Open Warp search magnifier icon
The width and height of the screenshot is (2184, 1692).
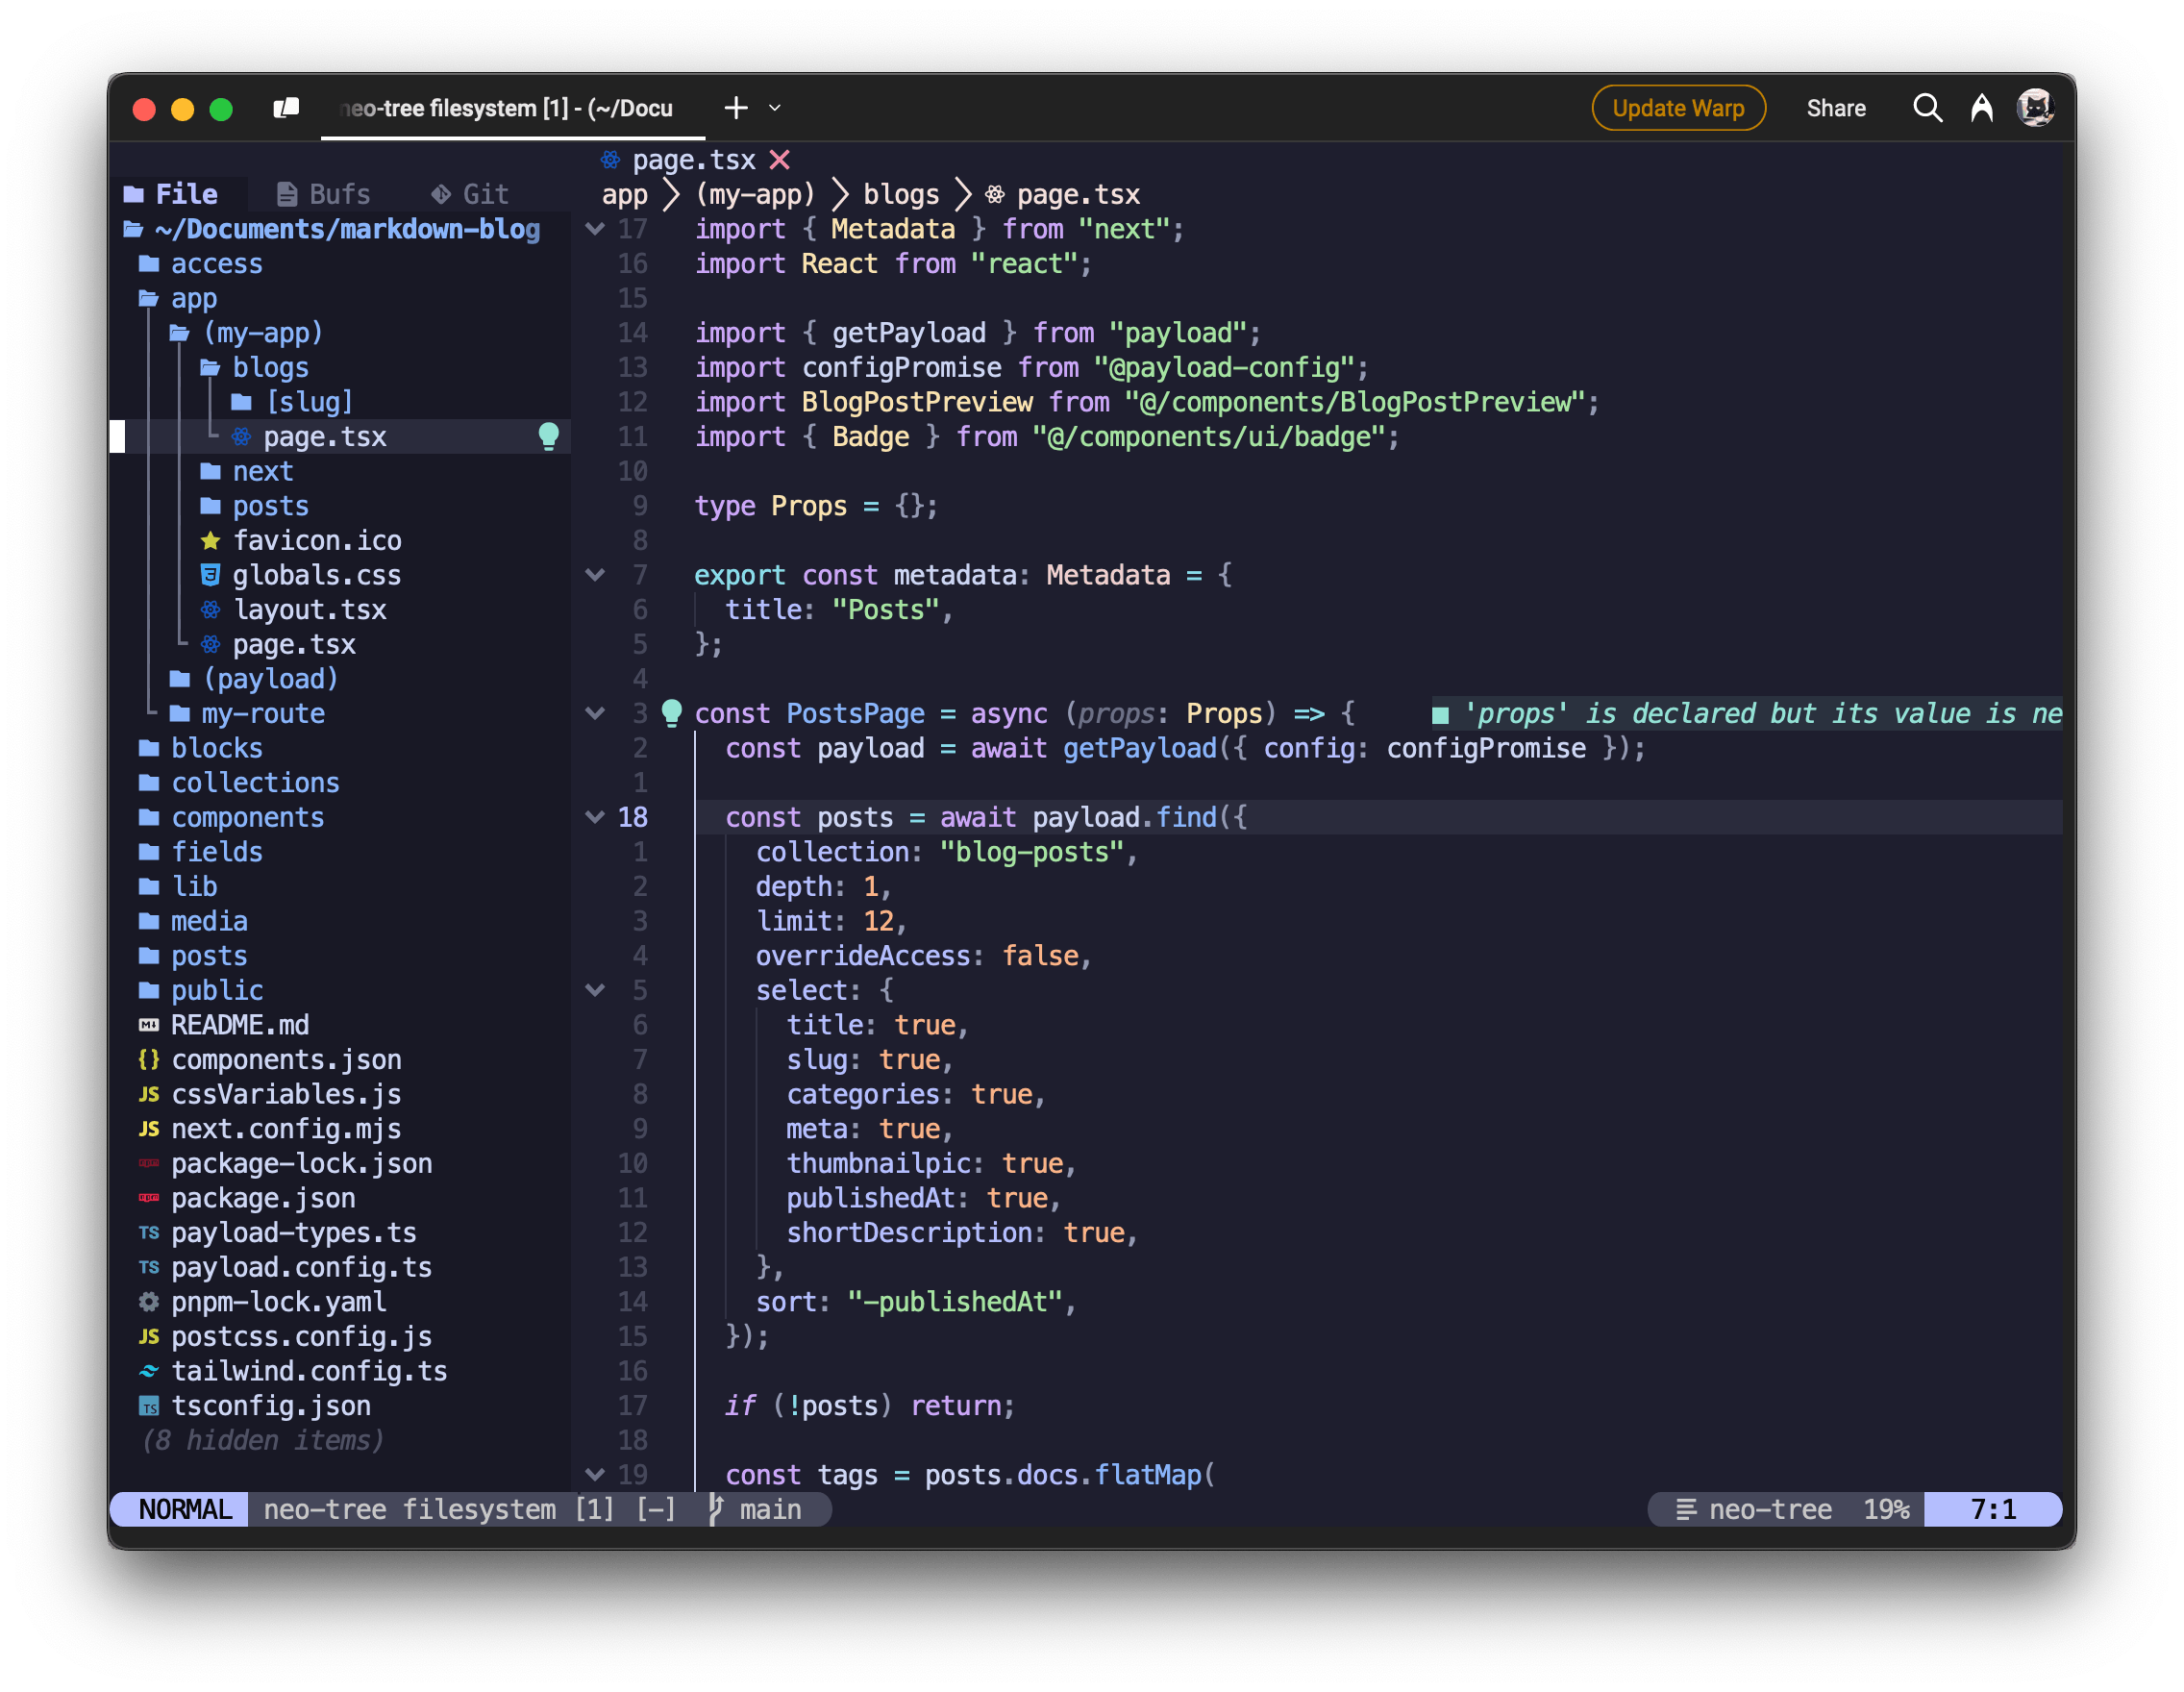click(x=1927, y=108)
